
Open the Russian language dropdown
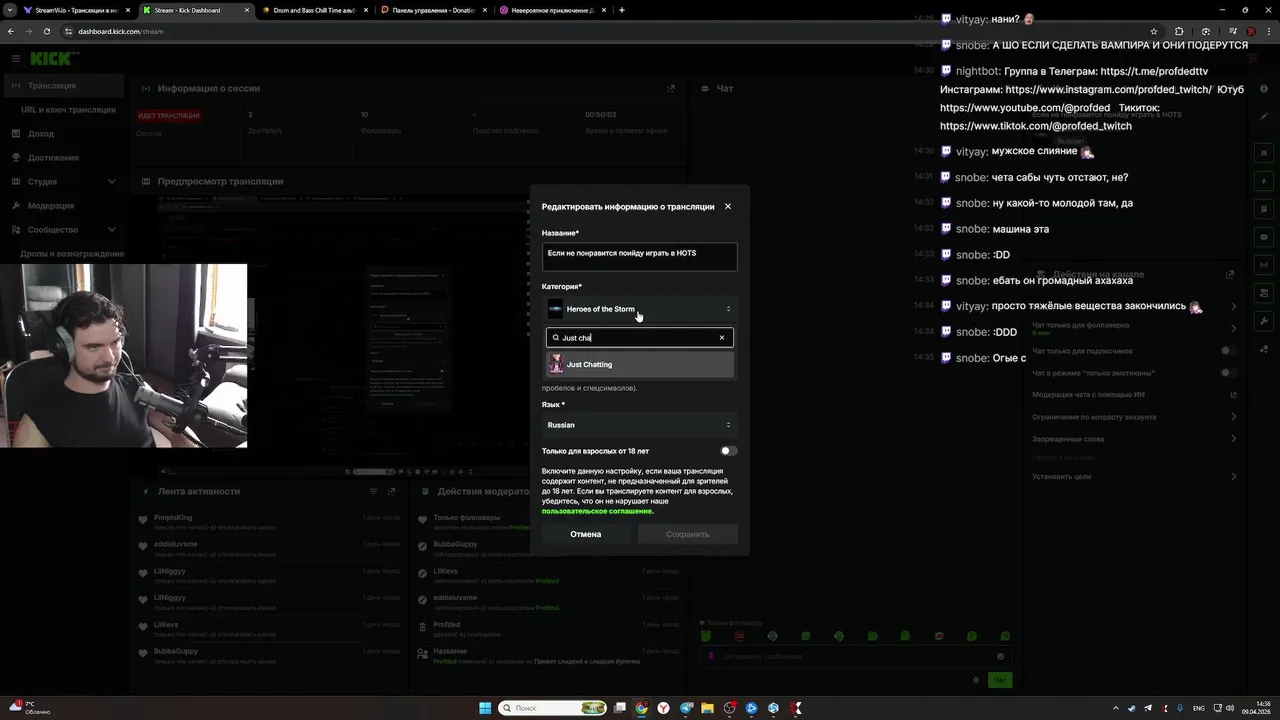tap(640, 425)
